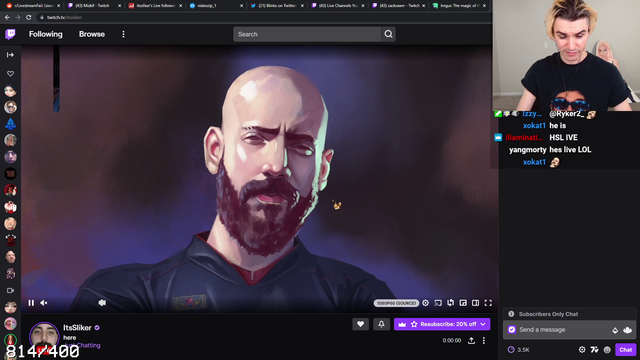Expand the Resubscribe dropdown chevron
Image resolution: width=640 pixels, height=360 pixels.
pos(483,324)
